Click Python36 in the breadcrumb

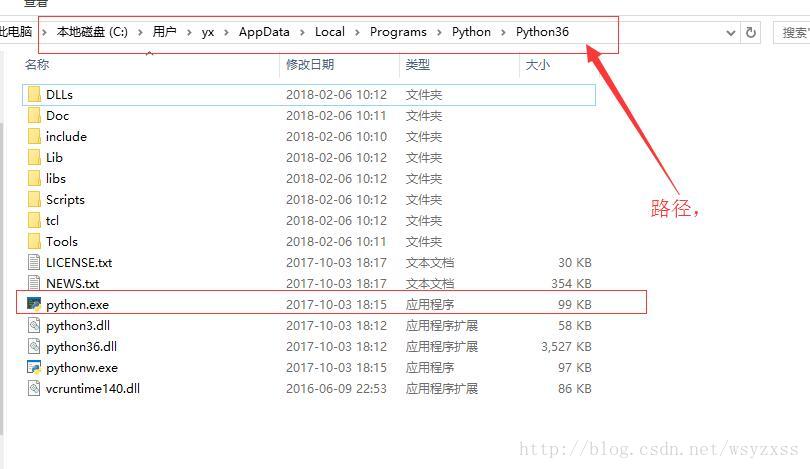542,32
